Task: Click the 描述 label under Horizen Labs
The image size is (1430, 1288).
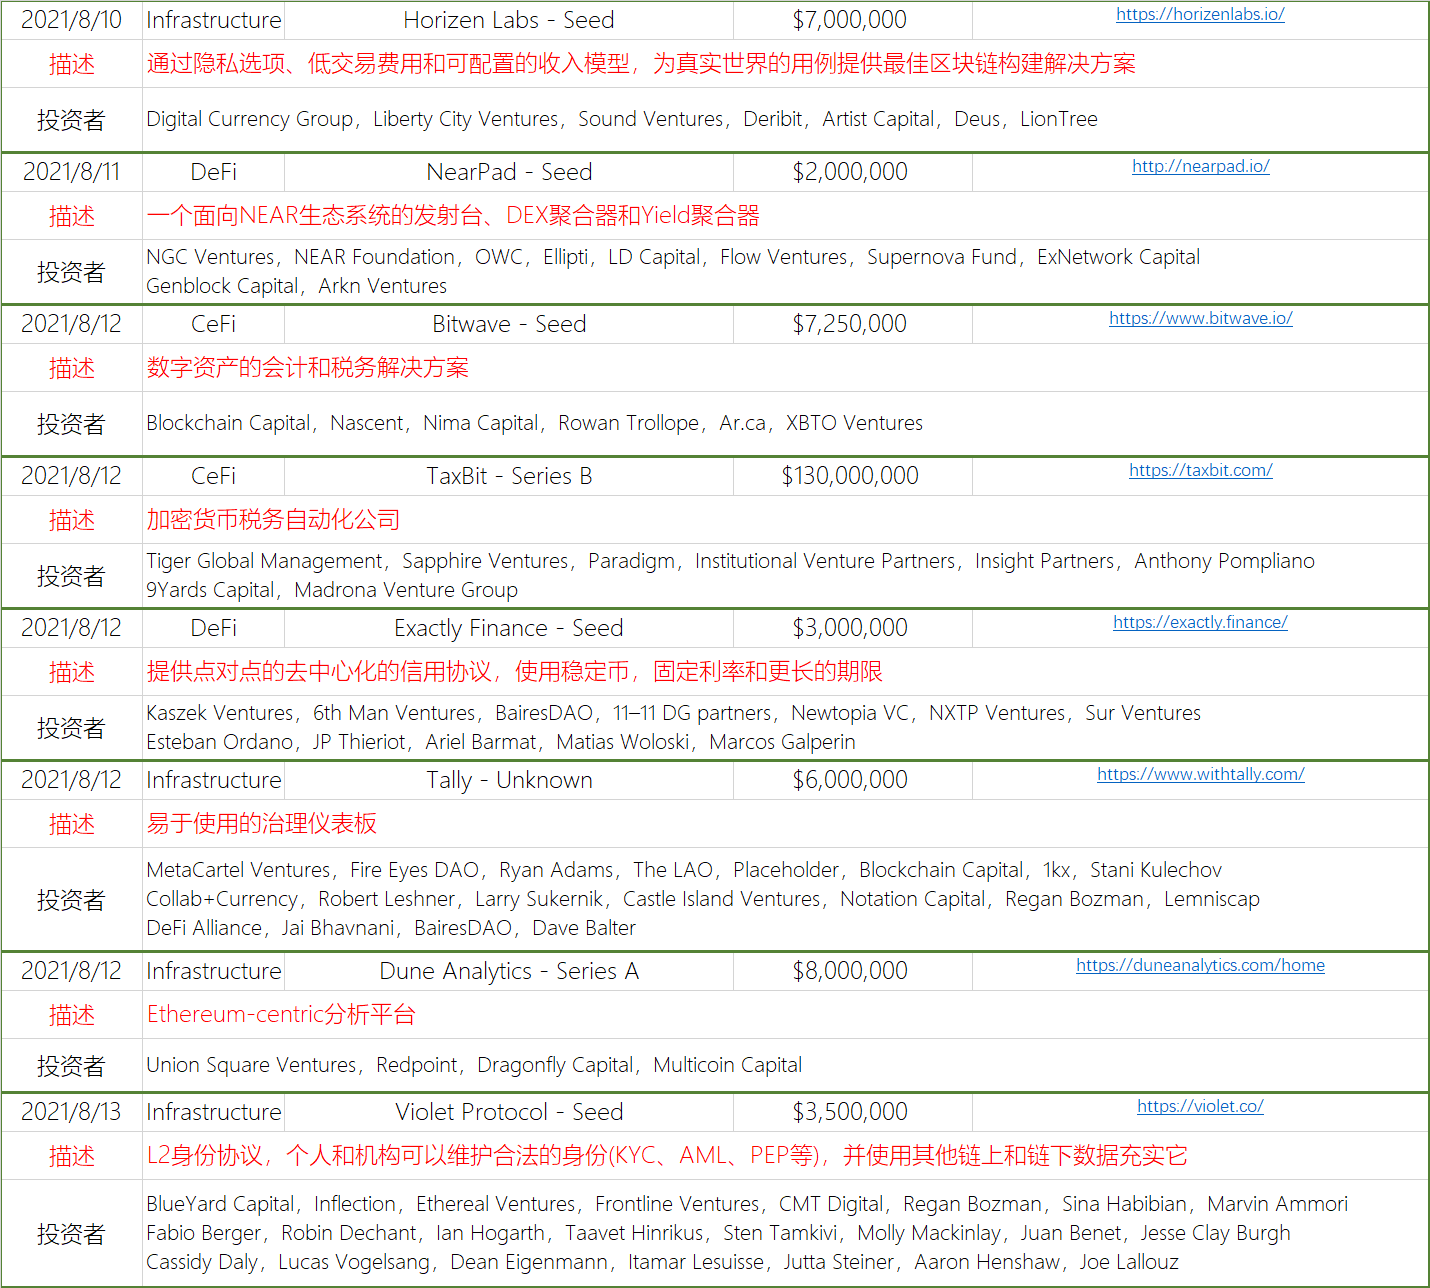Action: tap(71, 64)
